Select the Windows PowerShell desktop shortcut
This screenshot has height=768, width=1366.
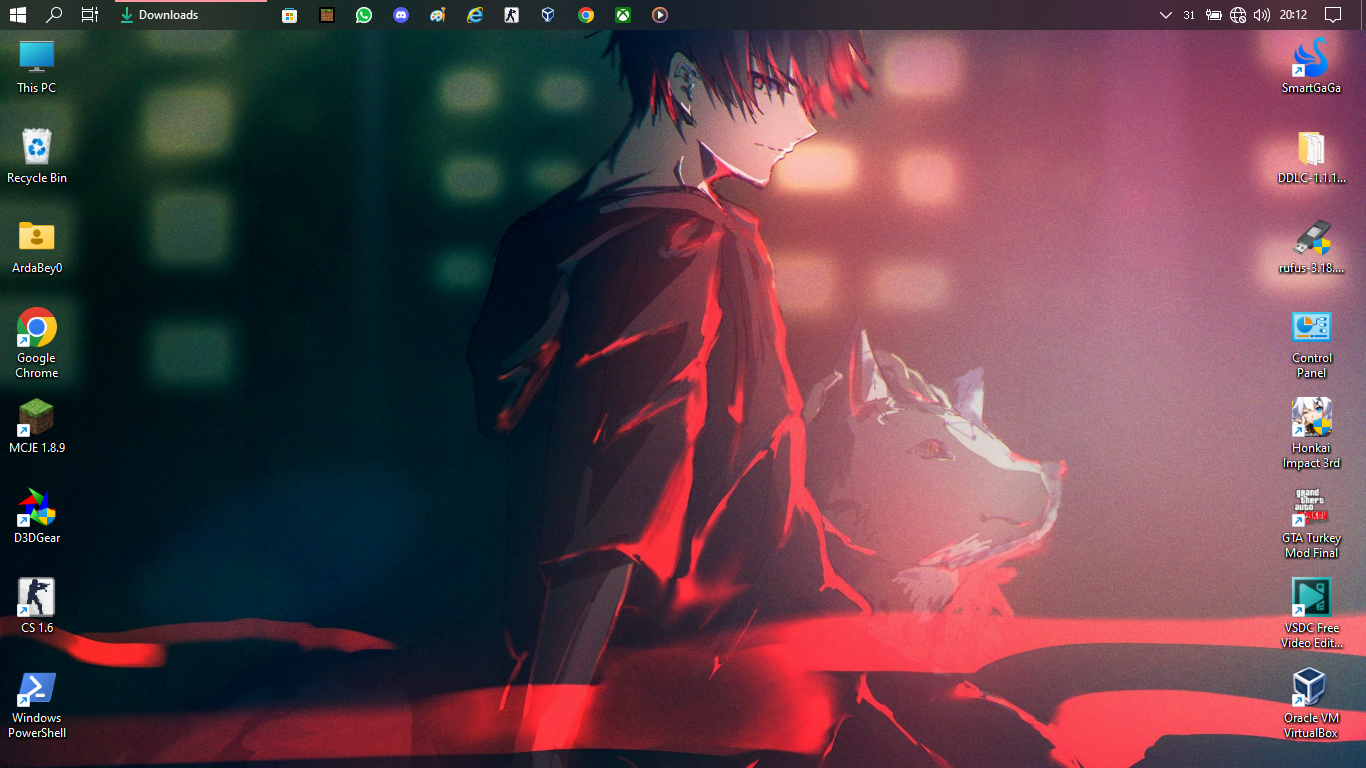37,705
